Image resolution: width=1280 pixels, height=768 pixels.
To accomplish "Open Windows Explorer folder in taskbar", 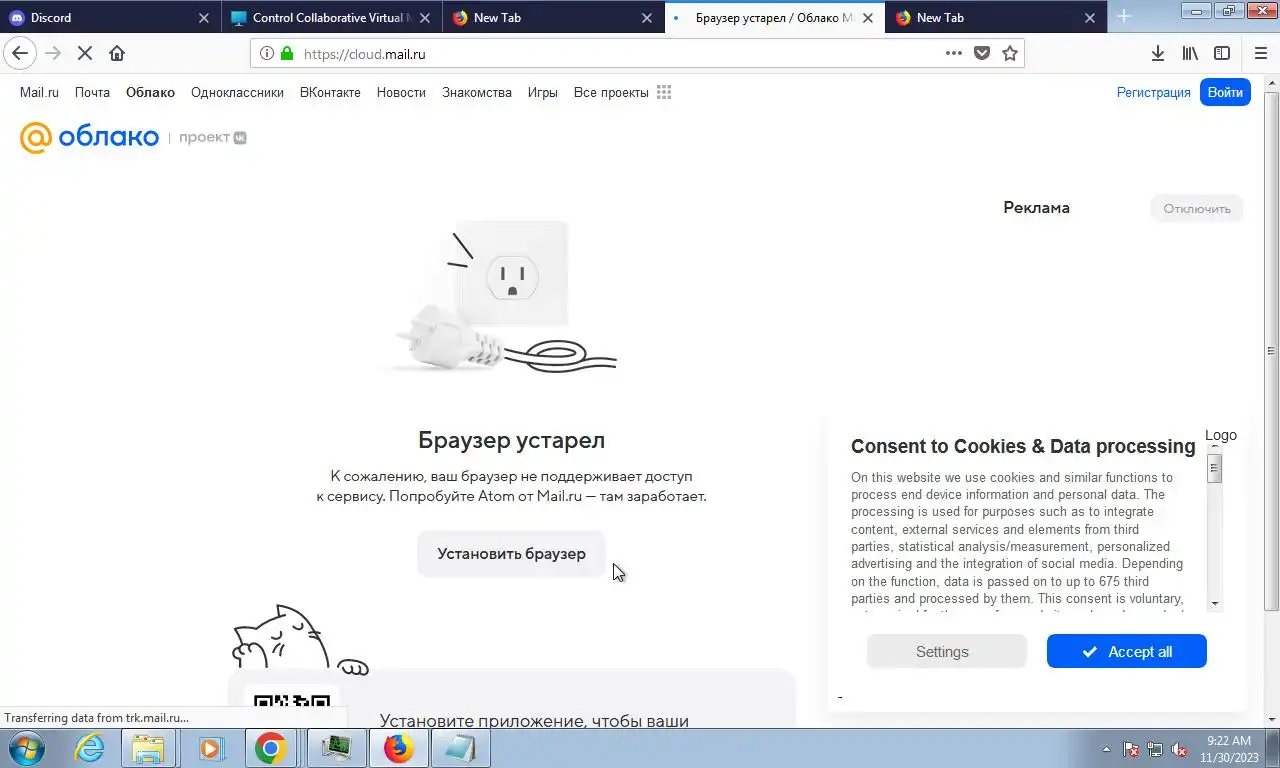I will point(148,748).
